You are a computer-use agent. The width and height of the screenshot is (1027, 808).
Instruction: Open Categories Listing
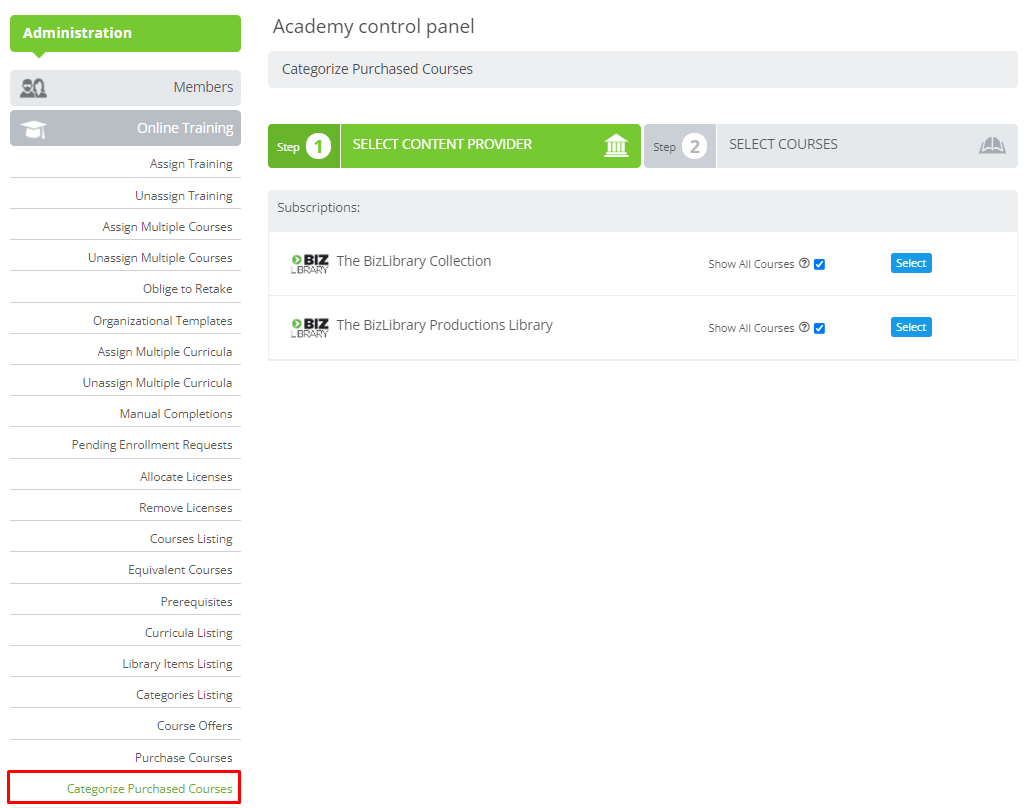pos(184,695)
